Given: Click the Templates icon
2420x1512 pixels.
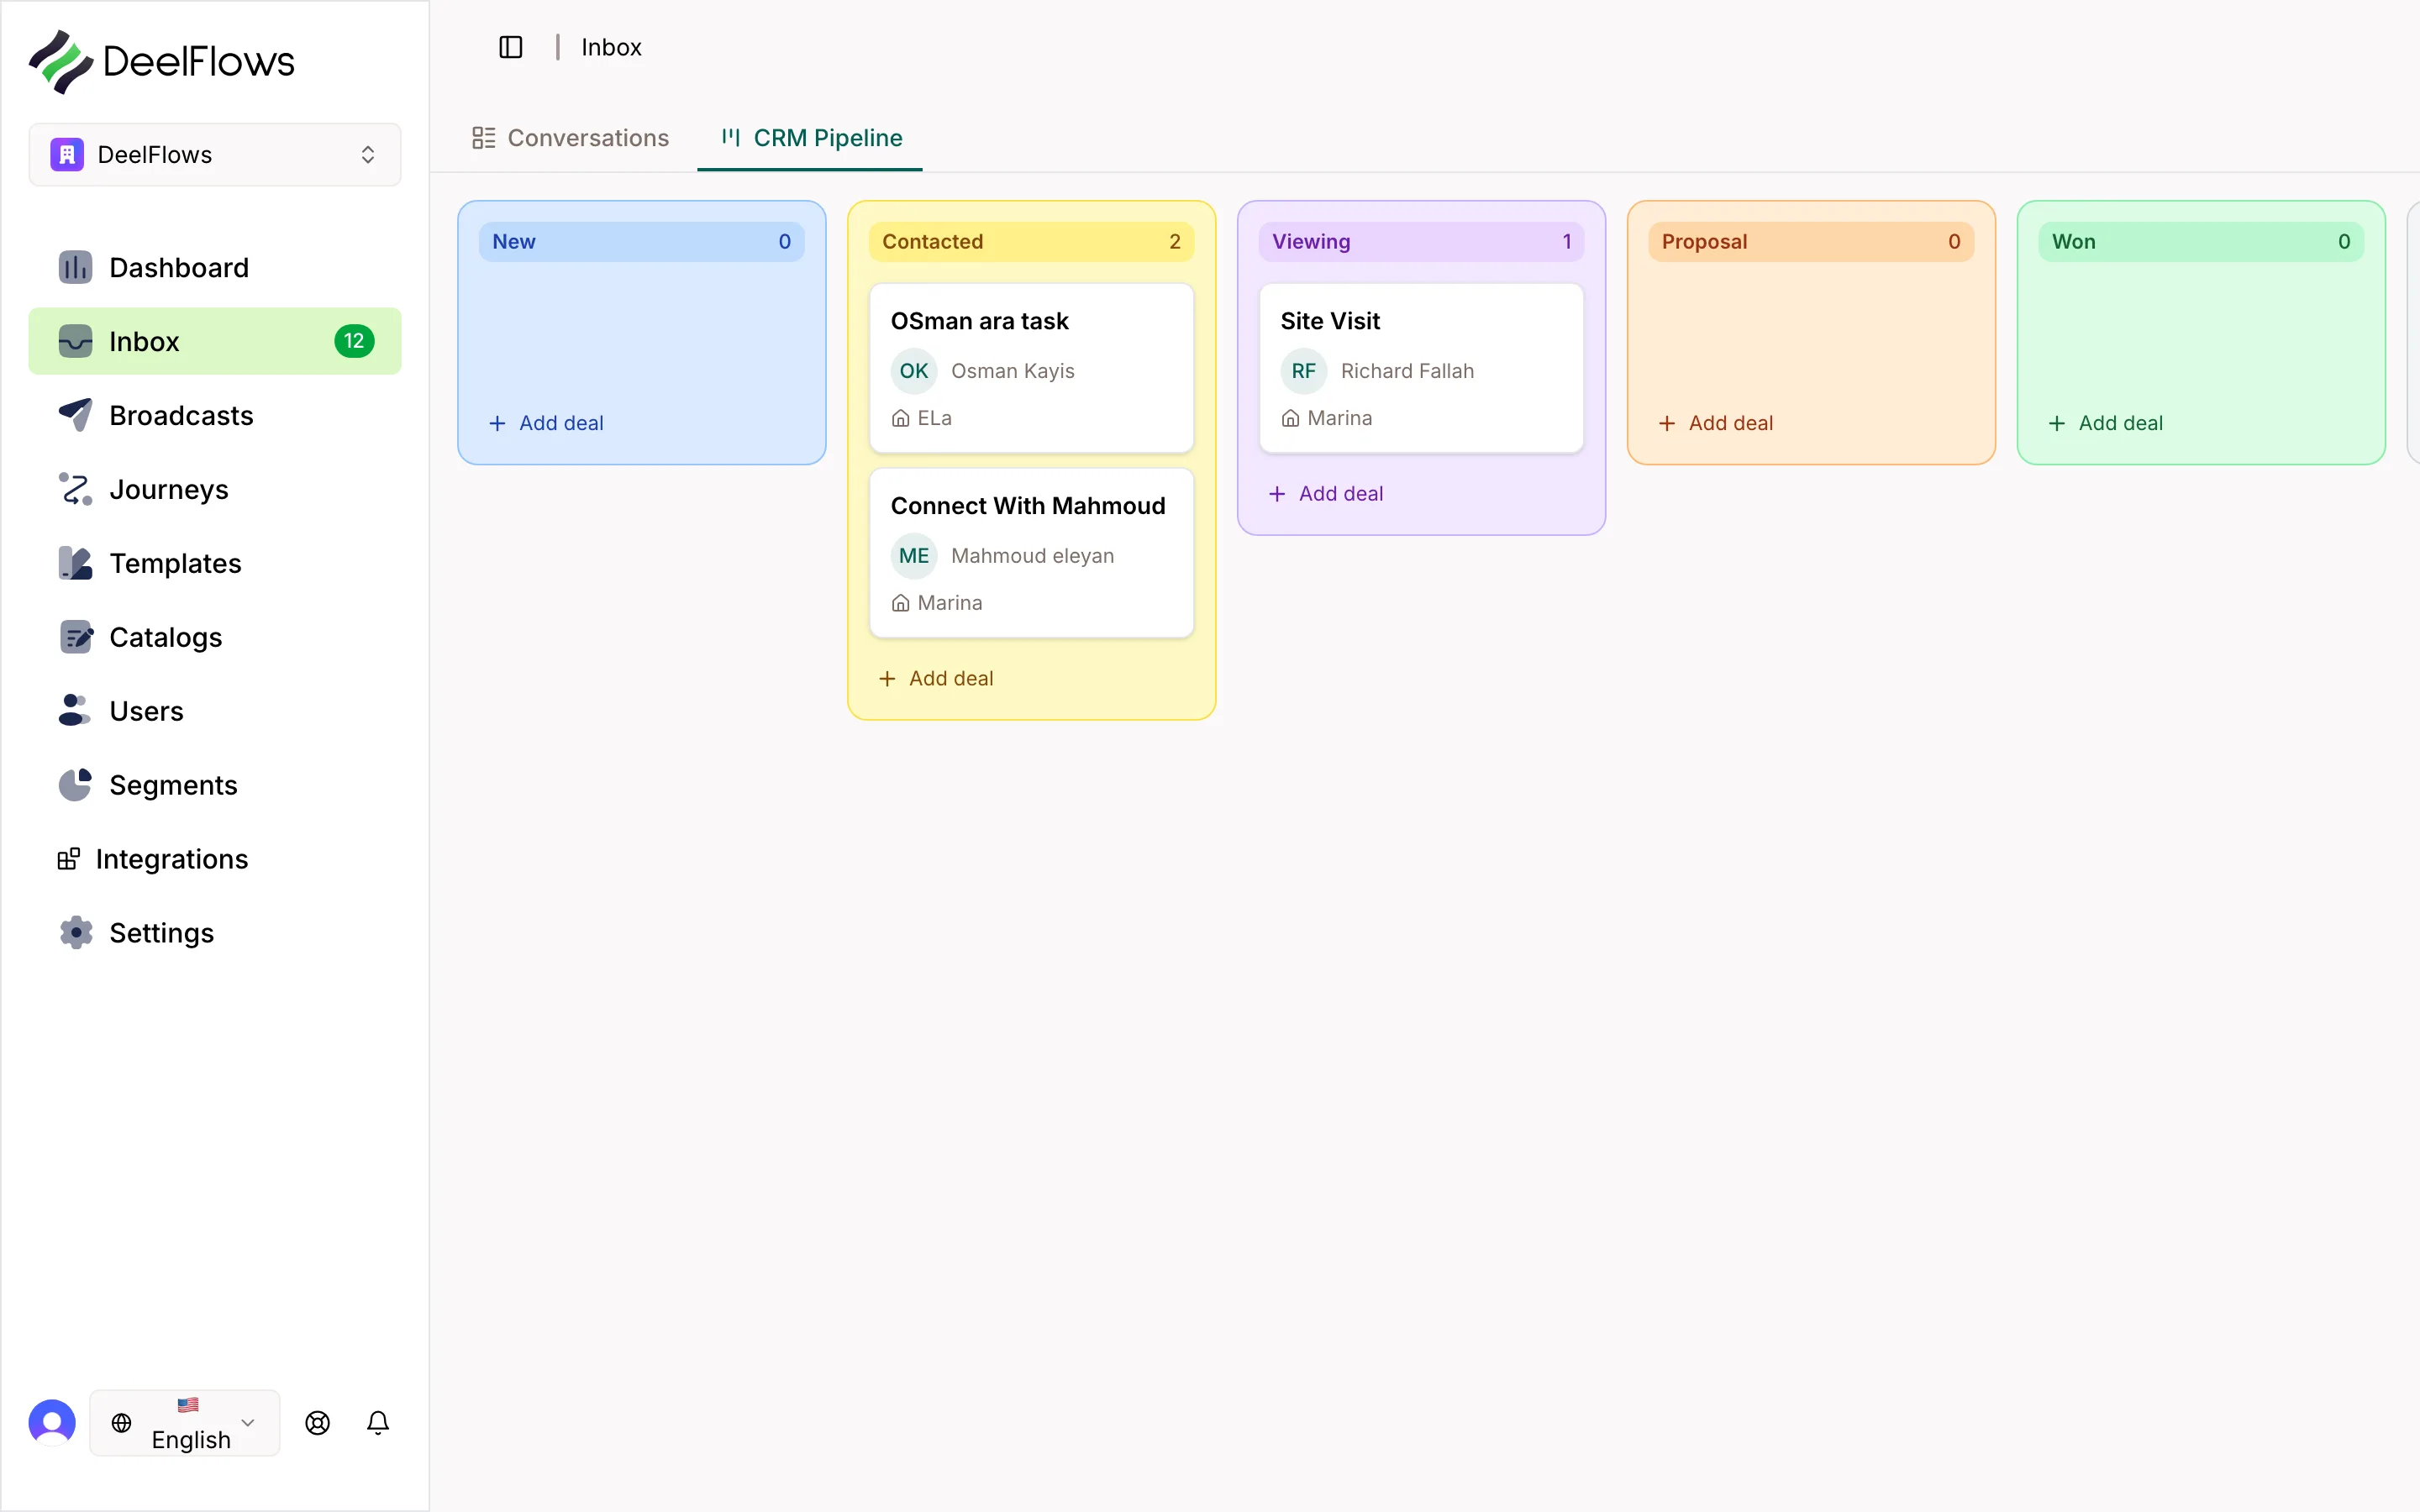Looking at the screenshot, I should coord(75,563).
